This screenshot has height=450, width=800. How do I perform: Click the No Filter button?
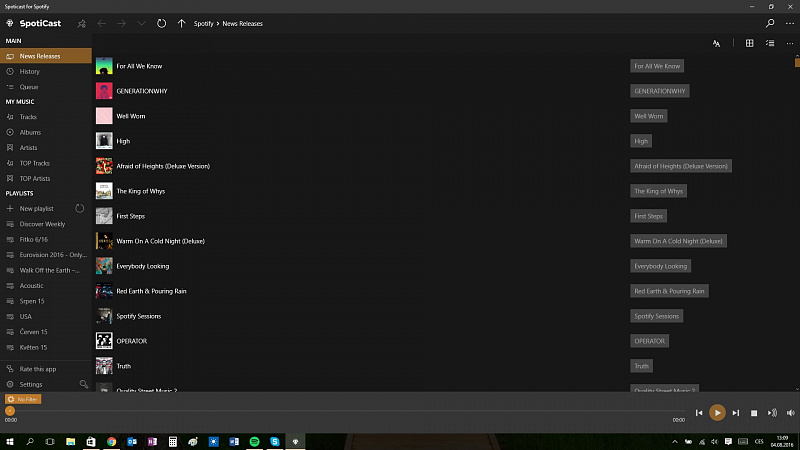(x=23, y=399)
